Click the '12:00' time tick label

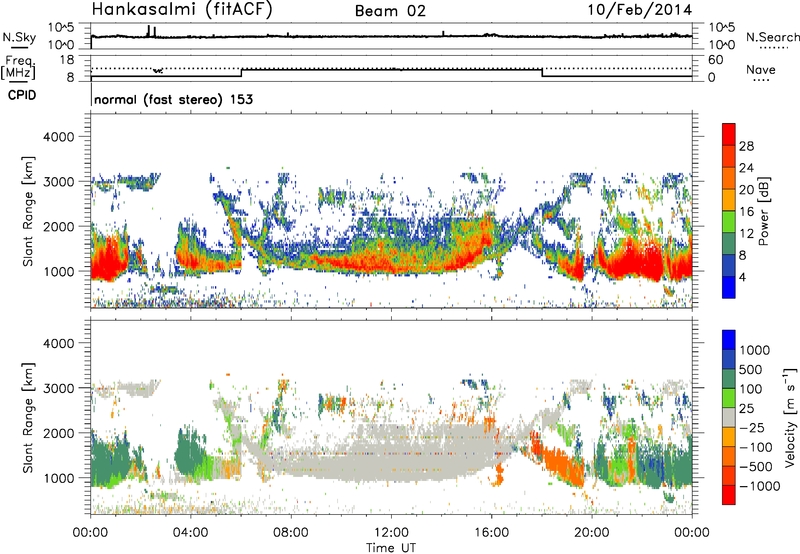pyautogui.click(x=391, y=533)
